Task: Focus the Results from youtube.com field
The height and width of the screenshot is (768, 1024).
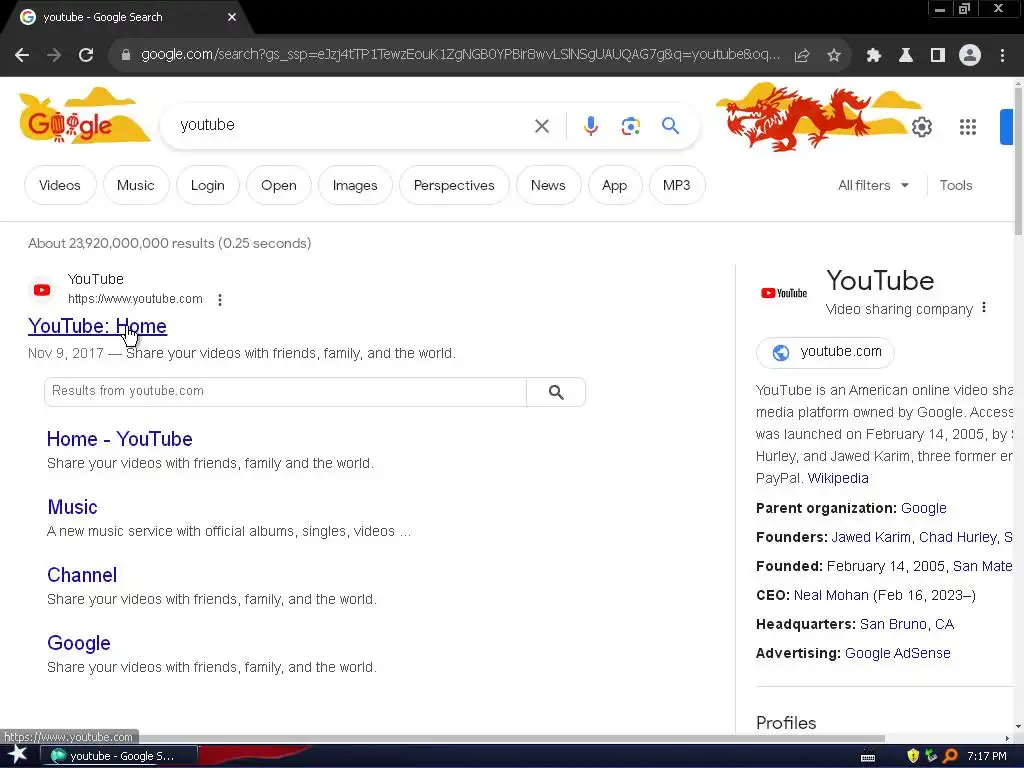Action: 285,392
